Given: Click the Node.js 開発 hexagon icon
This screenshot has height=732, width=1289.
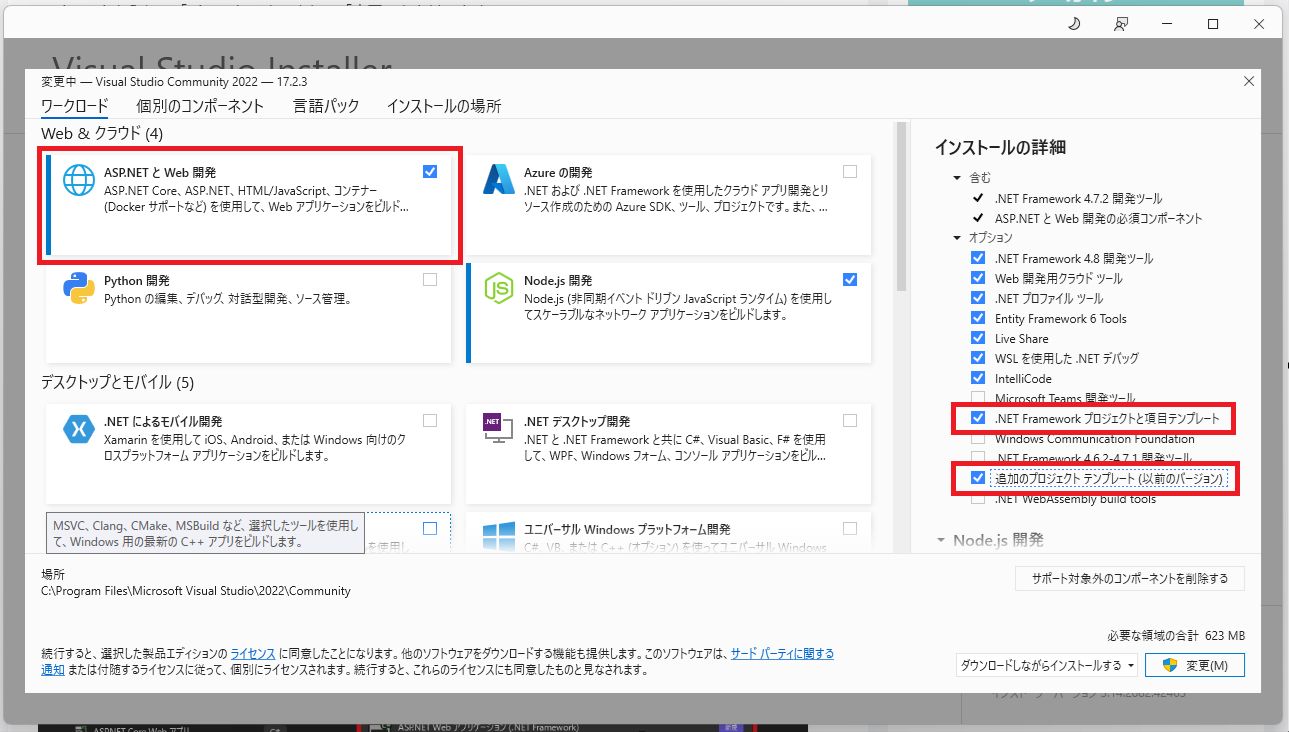Looking at the screenshot, I should point(498,288).
